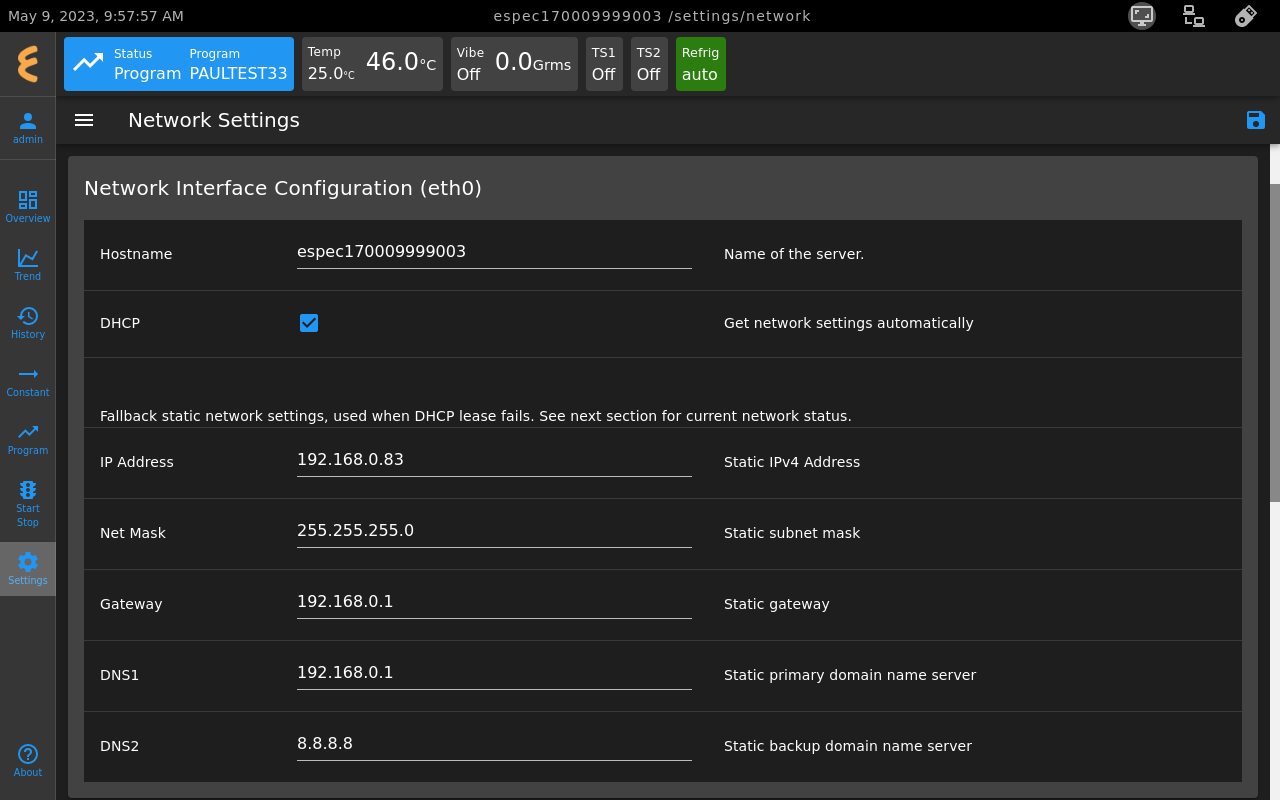Click the TS2 Off tile
The height and width of the screenshot is (800, 1280).
point(649,64)
